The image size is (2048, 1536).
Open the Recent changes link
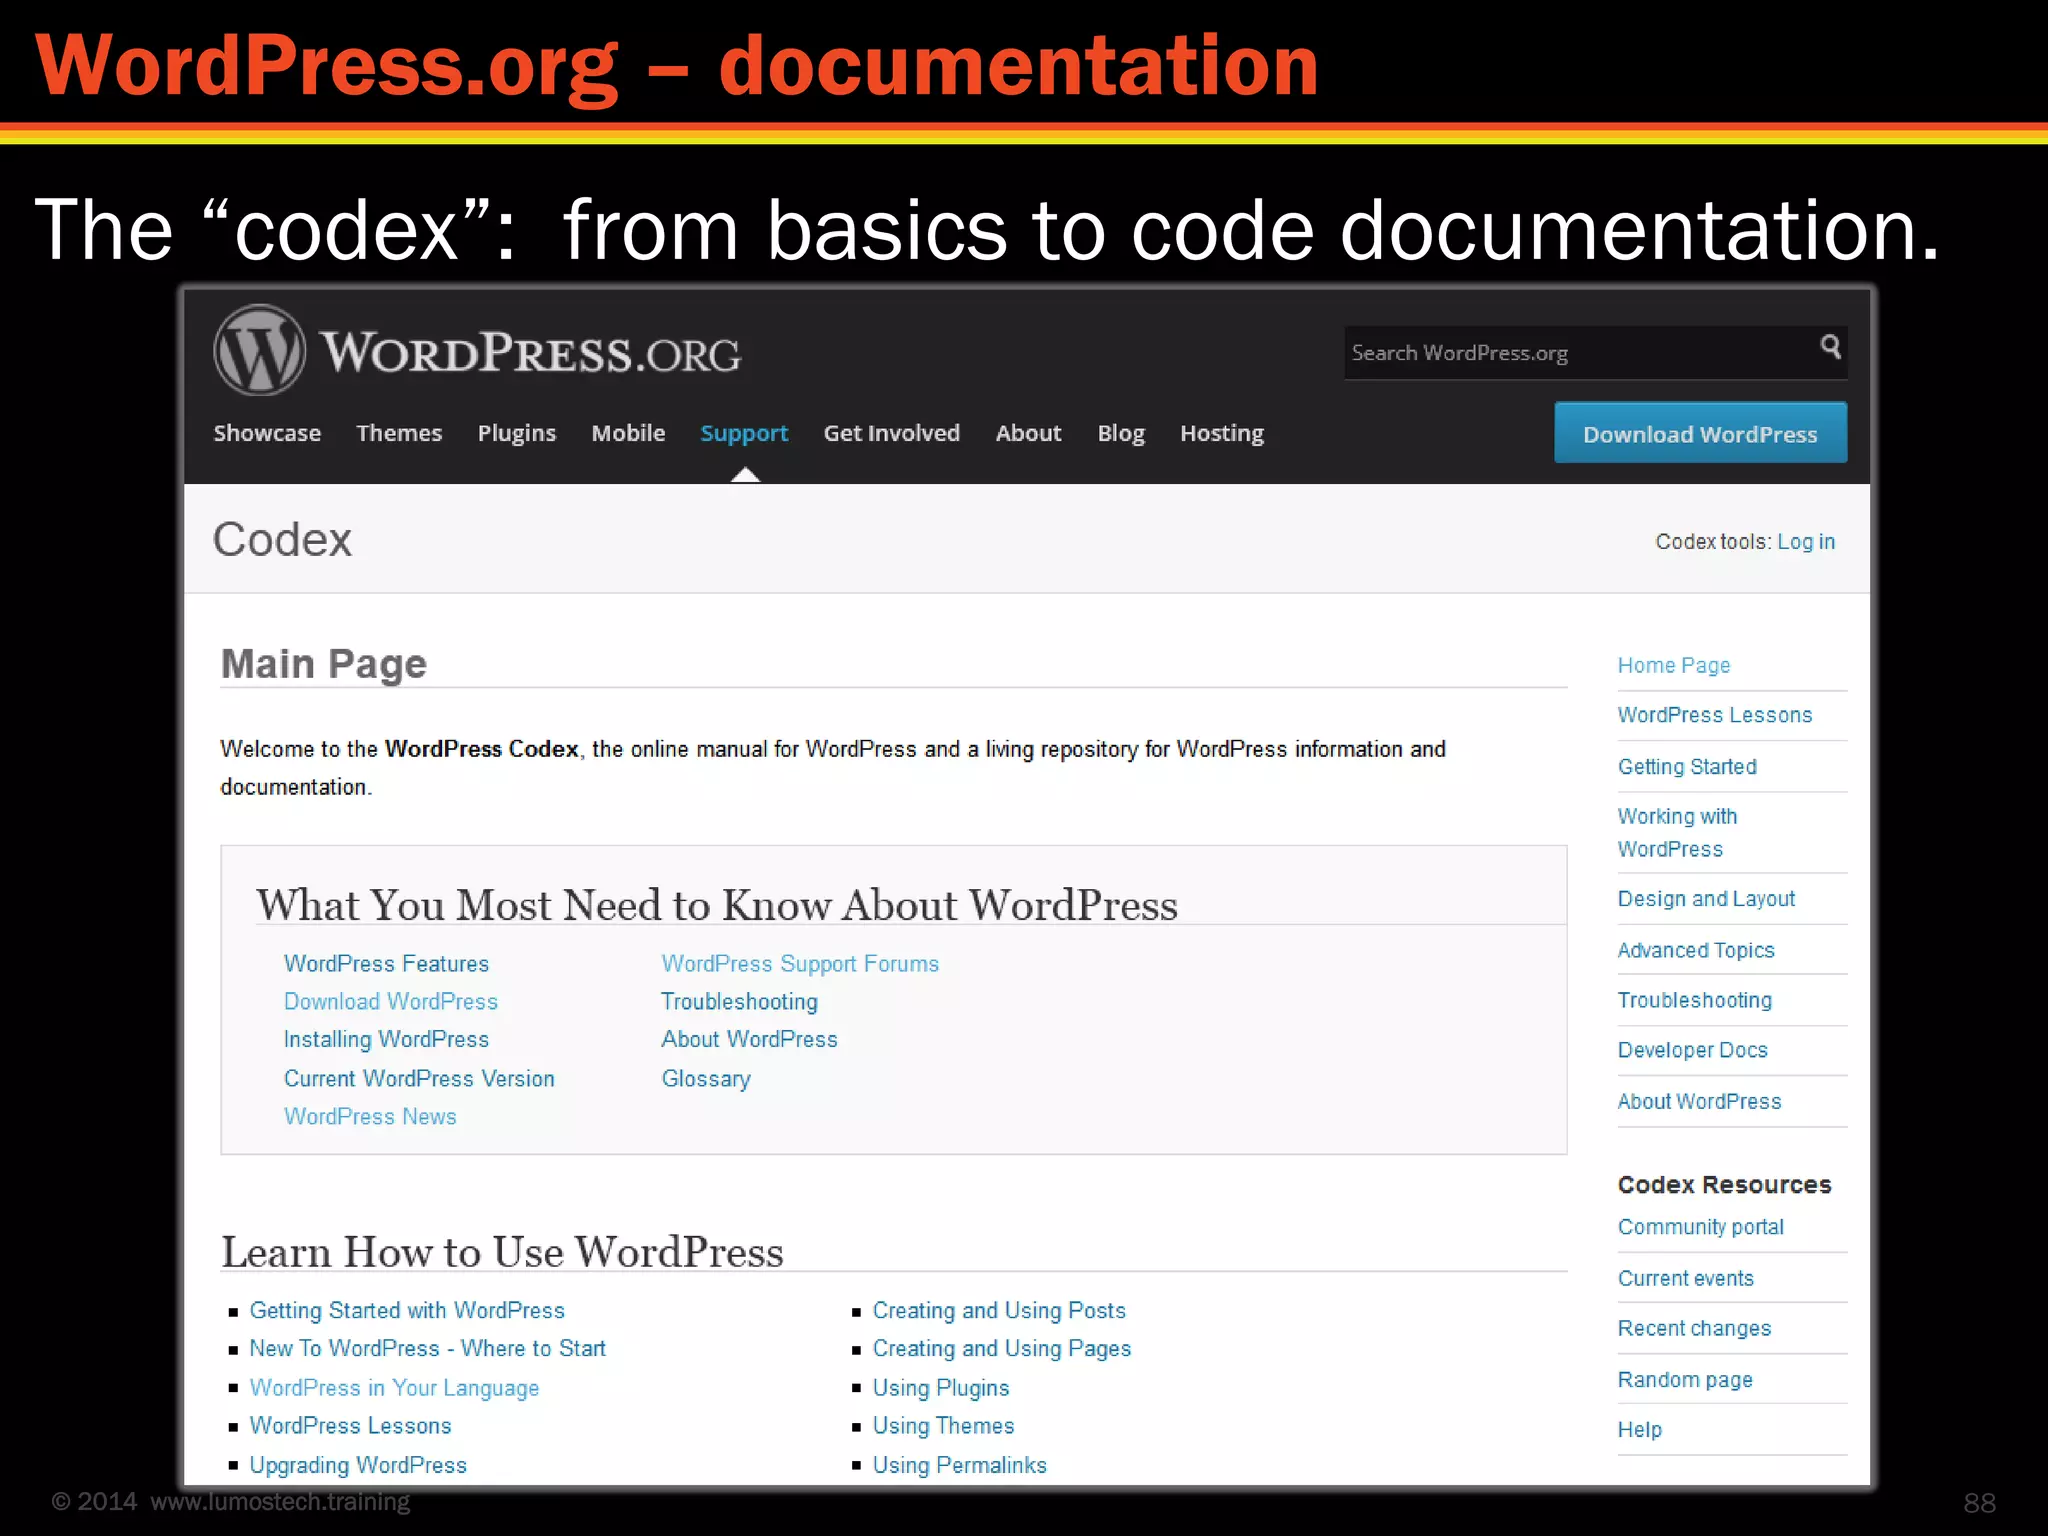pos(1694,1328)
